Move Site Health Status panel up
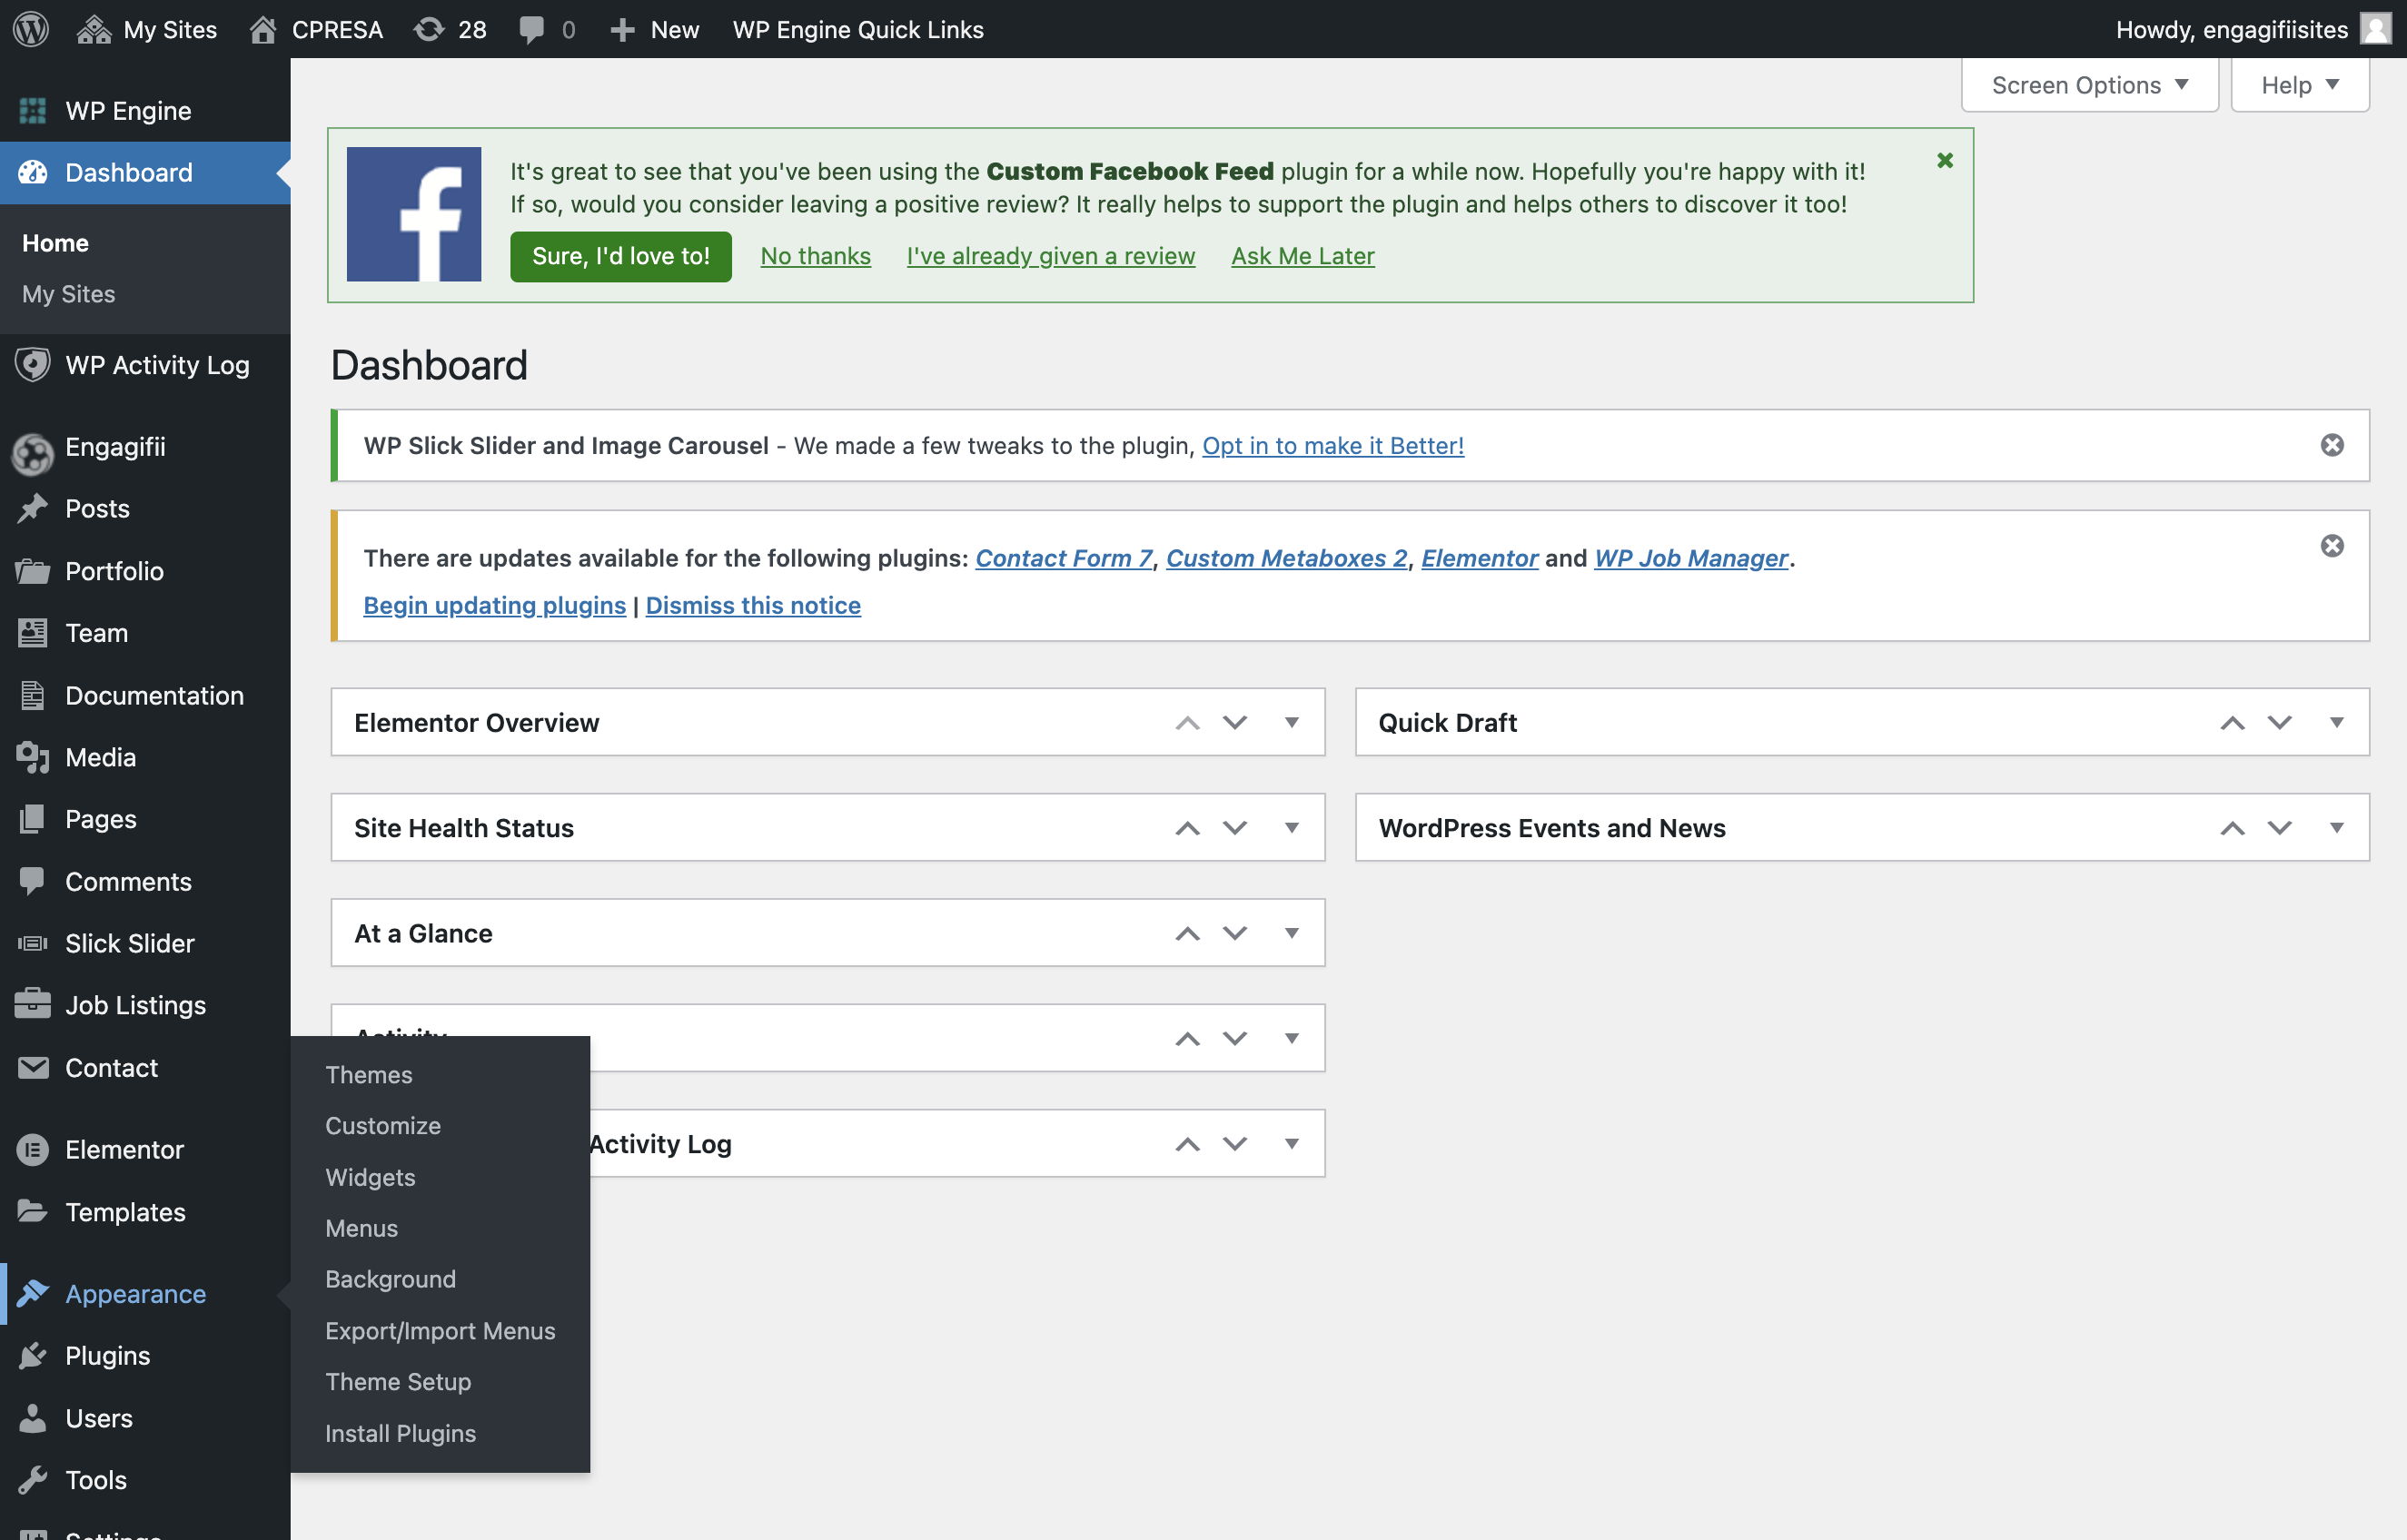The height and width of the screenshot is (1540, 2407). [x=1187, y=828]
